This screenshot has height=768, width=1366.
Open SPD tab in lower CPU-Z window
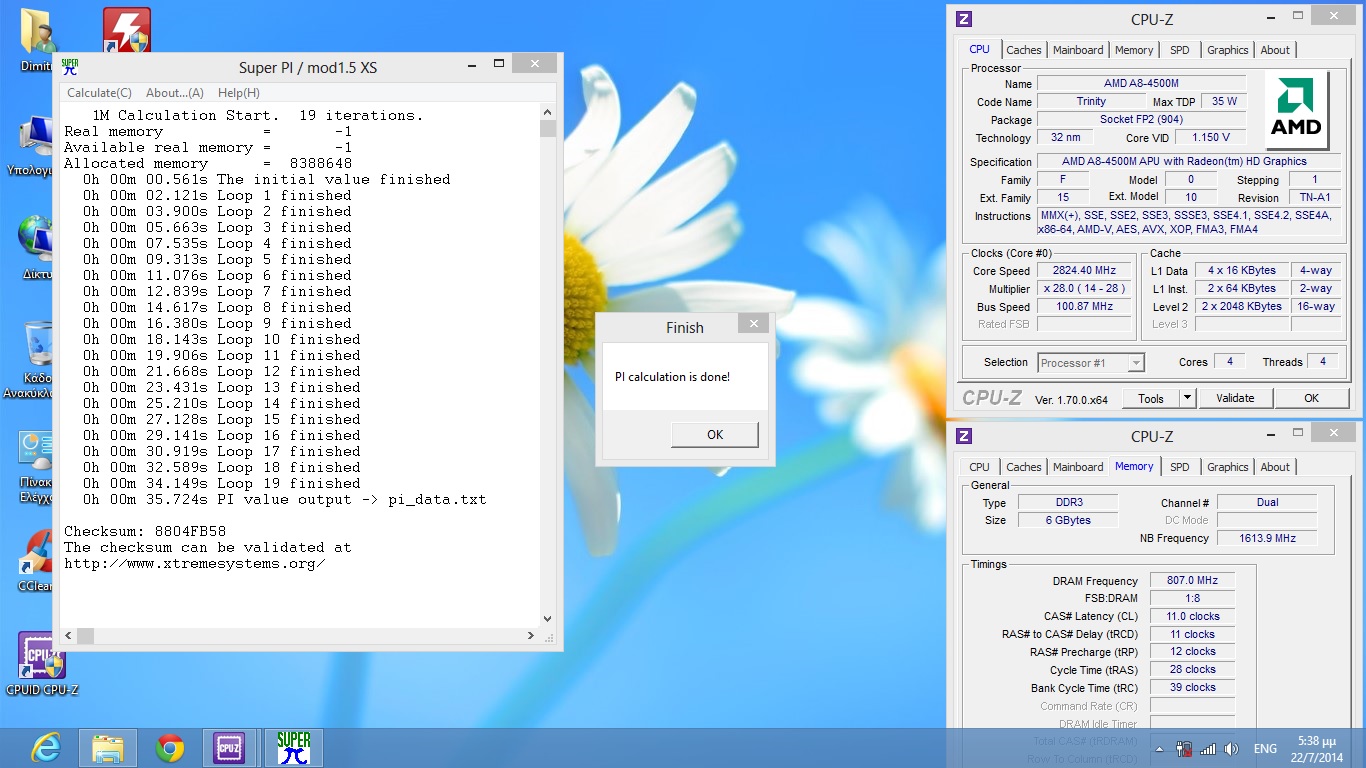1180,467
